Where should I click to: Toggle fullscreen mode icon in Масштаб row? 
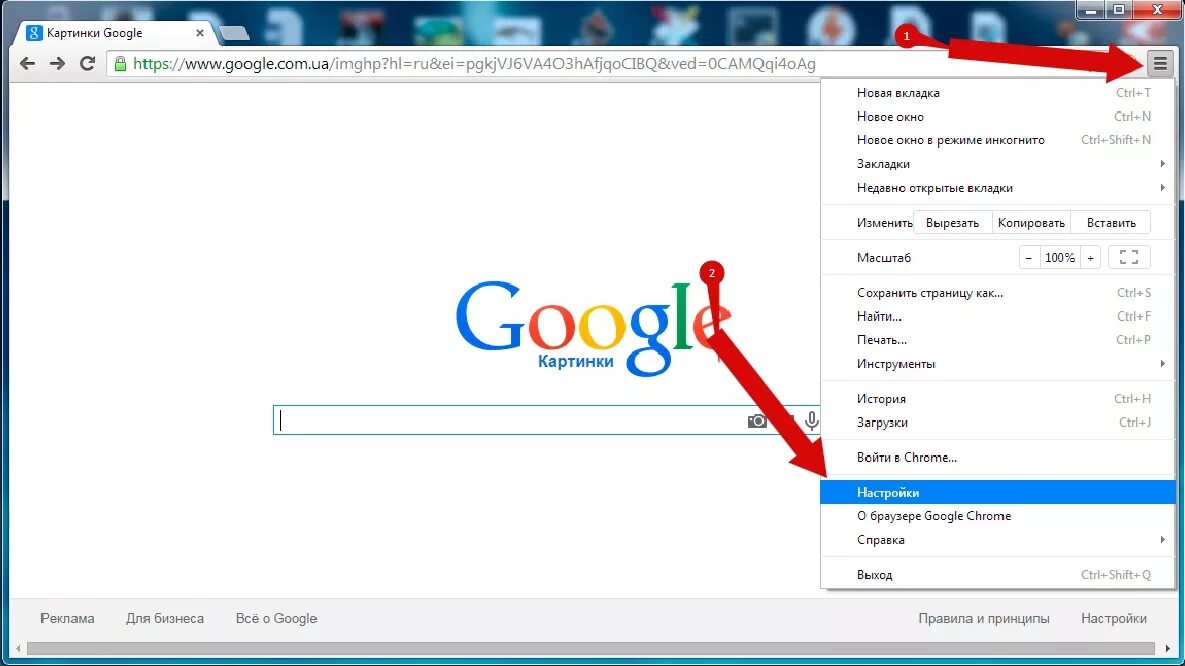point(1129,258)
